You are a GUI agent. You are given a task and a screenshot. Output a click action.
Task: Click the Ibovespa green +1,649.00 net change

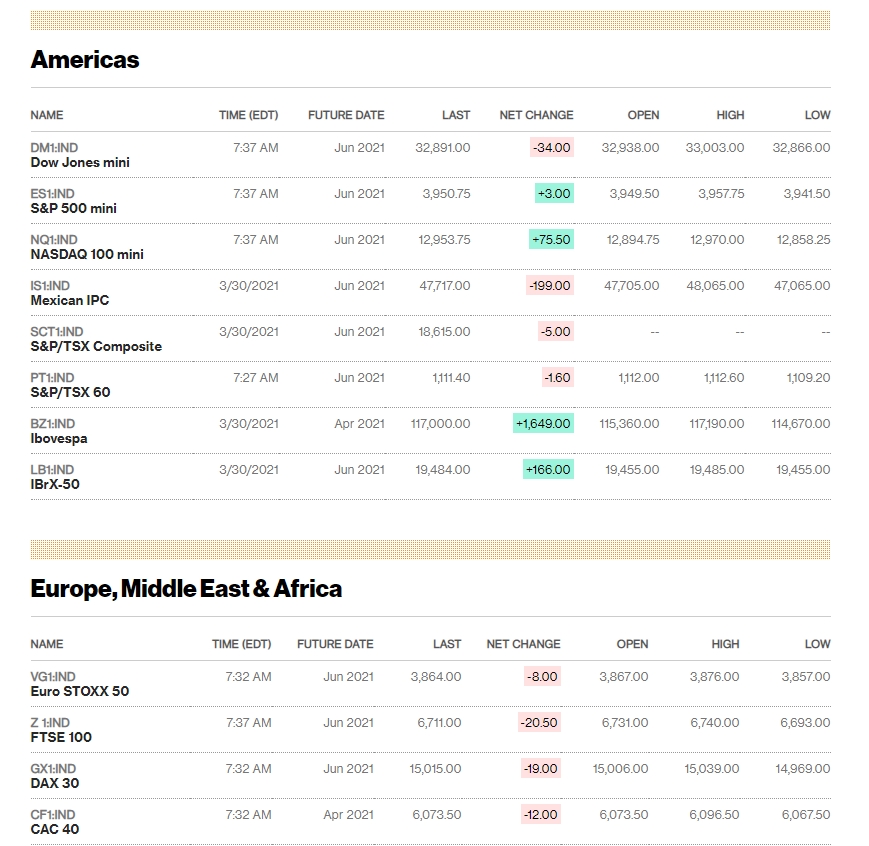point(543,424)
